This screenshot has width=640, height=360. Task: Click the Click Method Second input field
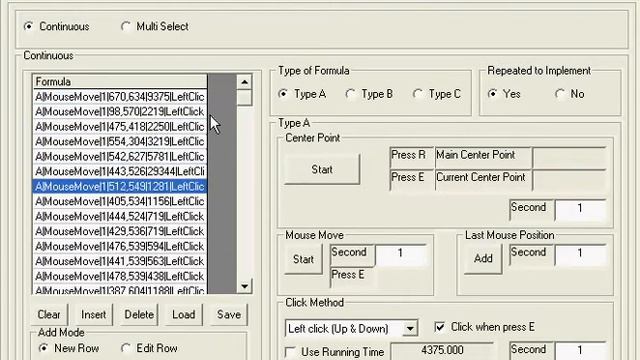point(580,351)
